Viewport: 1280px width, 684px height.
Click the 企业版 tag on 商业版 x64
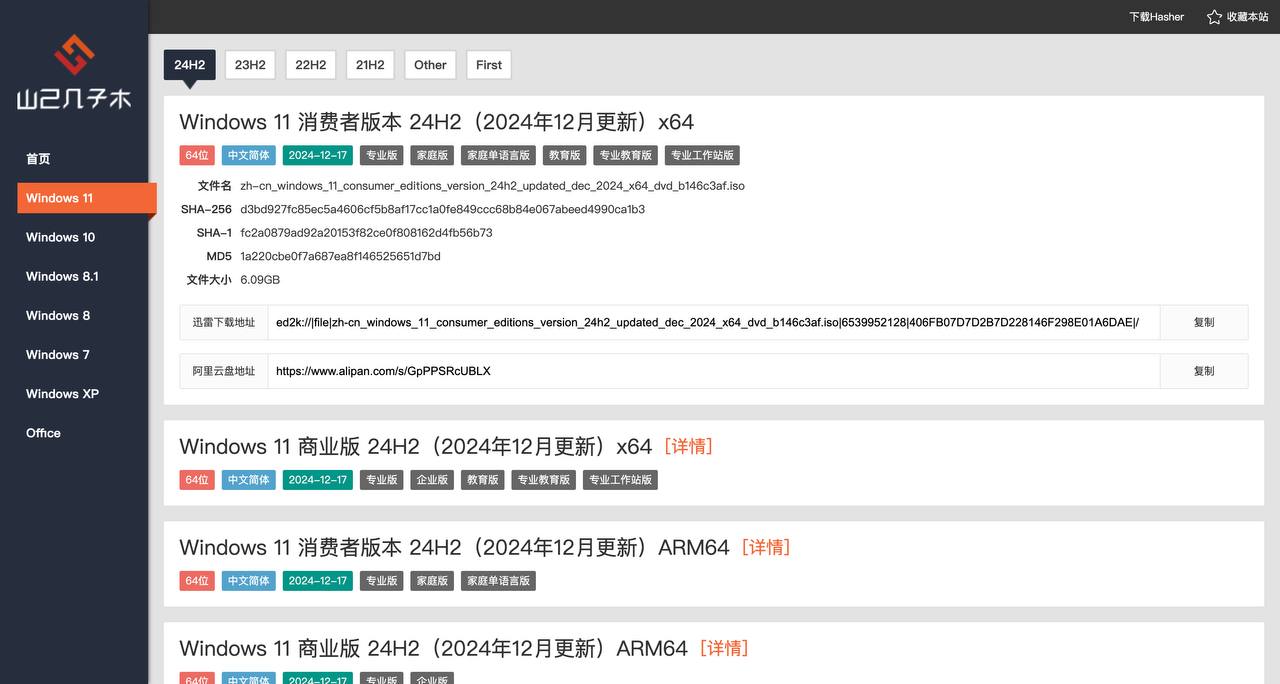[x=432, y=480]
